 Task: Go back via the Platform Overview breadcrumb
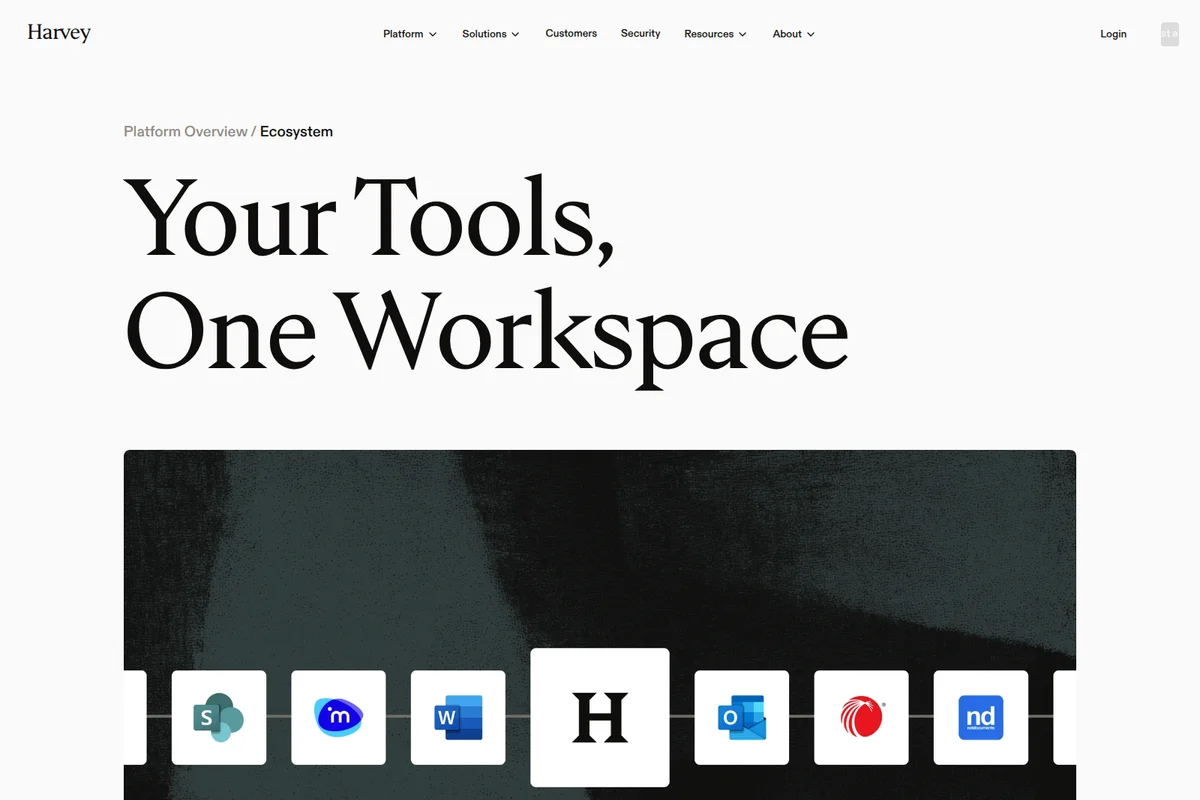pyautogui.click(x=185, y=131)
